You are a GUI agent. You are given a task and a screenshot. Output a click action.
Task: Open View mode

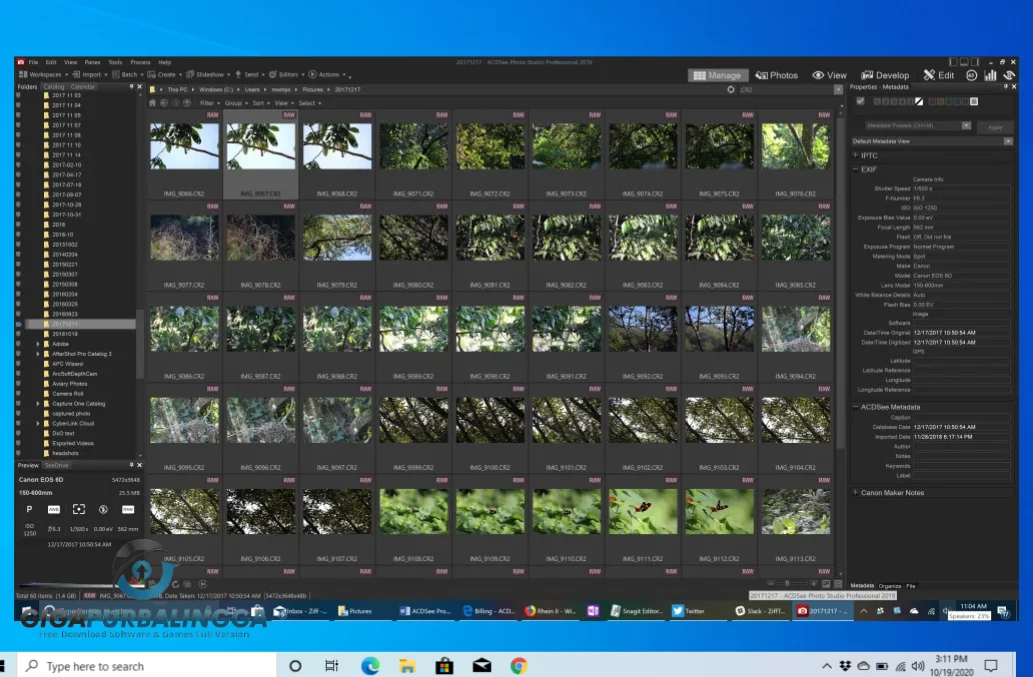pyautogui.click(x=829, y=75)
